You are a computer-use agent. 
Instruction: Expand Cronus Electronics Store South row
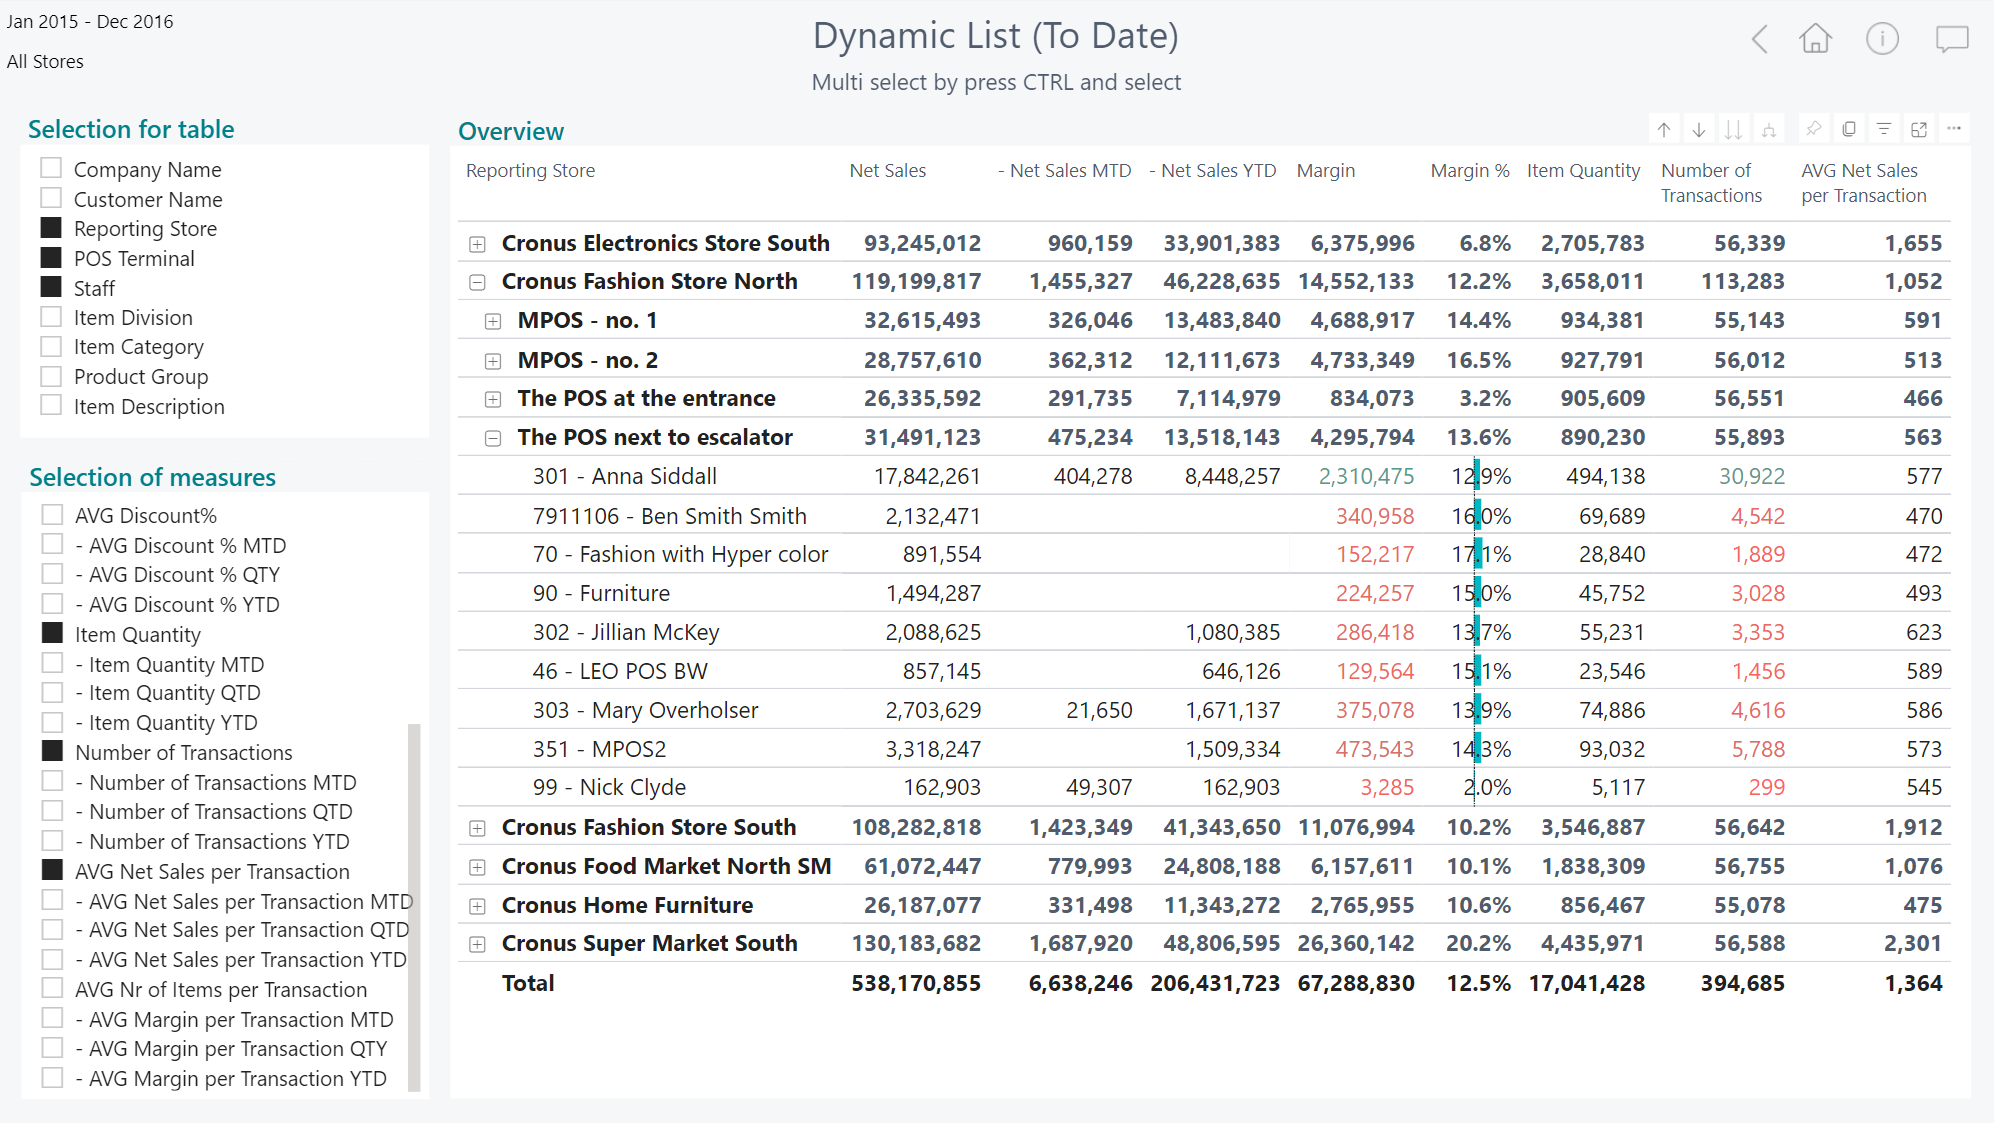click(x=478, y=244)
